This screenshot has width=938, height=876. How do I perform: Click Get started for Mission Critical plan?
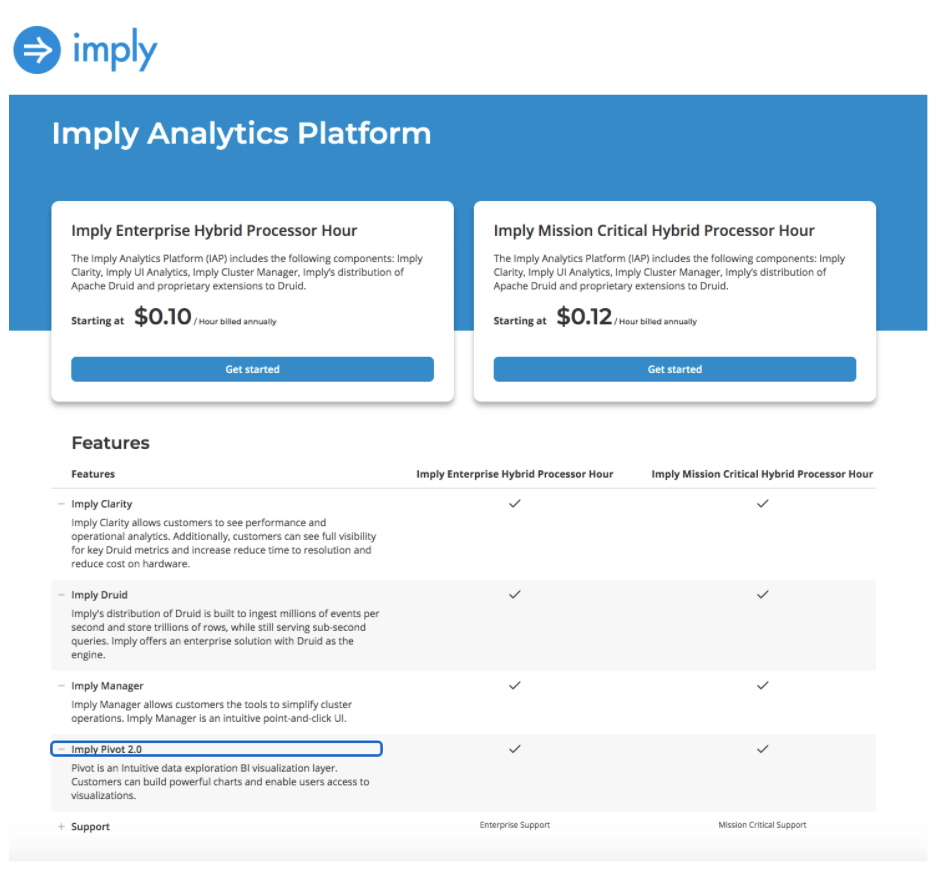coord(675,369)
